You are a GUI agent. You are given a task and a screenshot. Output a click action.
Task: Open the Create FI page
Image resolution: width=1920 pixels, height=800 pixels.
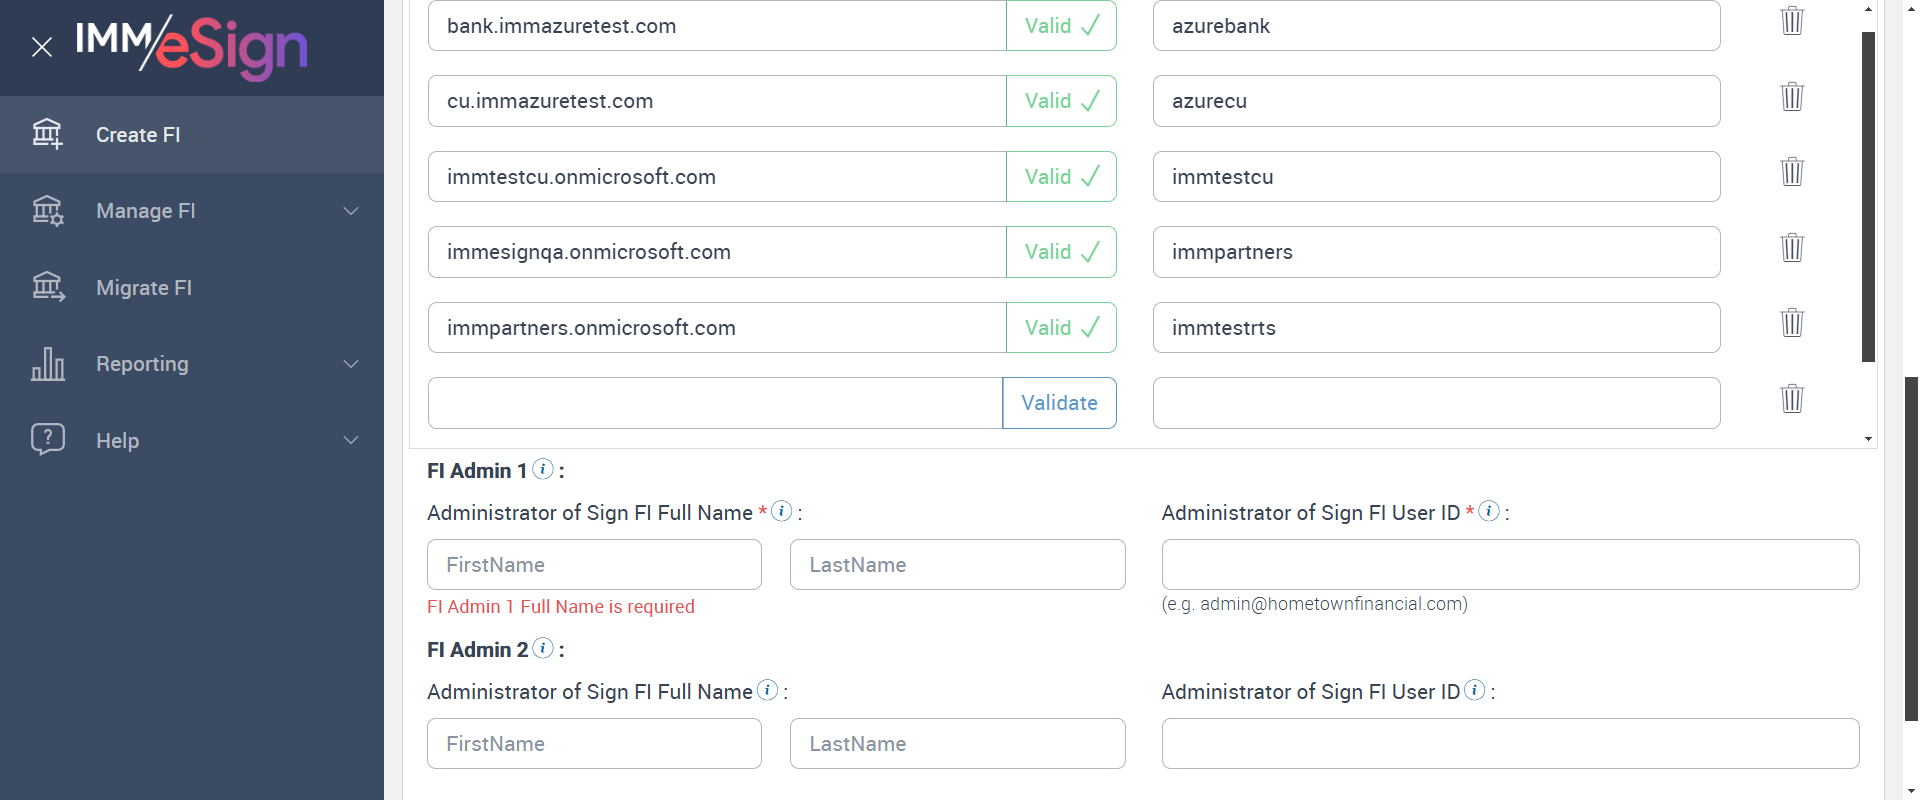coord(138,135)
